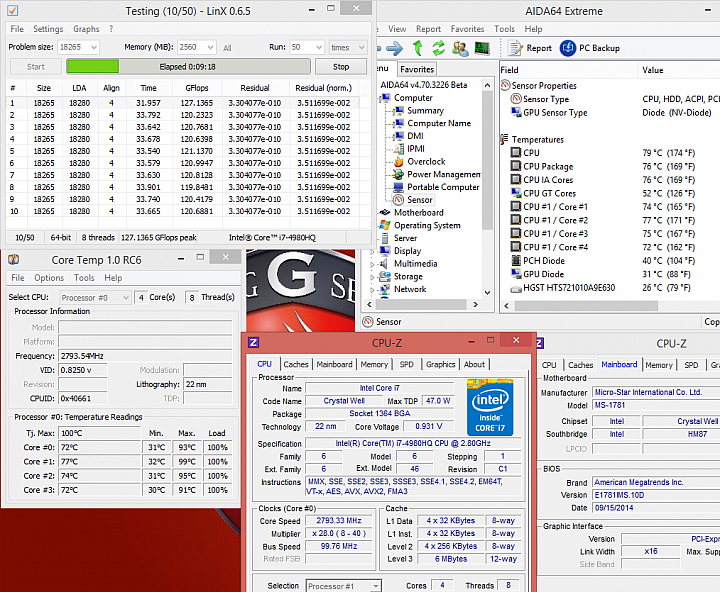
Task: Open Select CPU dropdown in Core Temp
Action: pos(95,298)
